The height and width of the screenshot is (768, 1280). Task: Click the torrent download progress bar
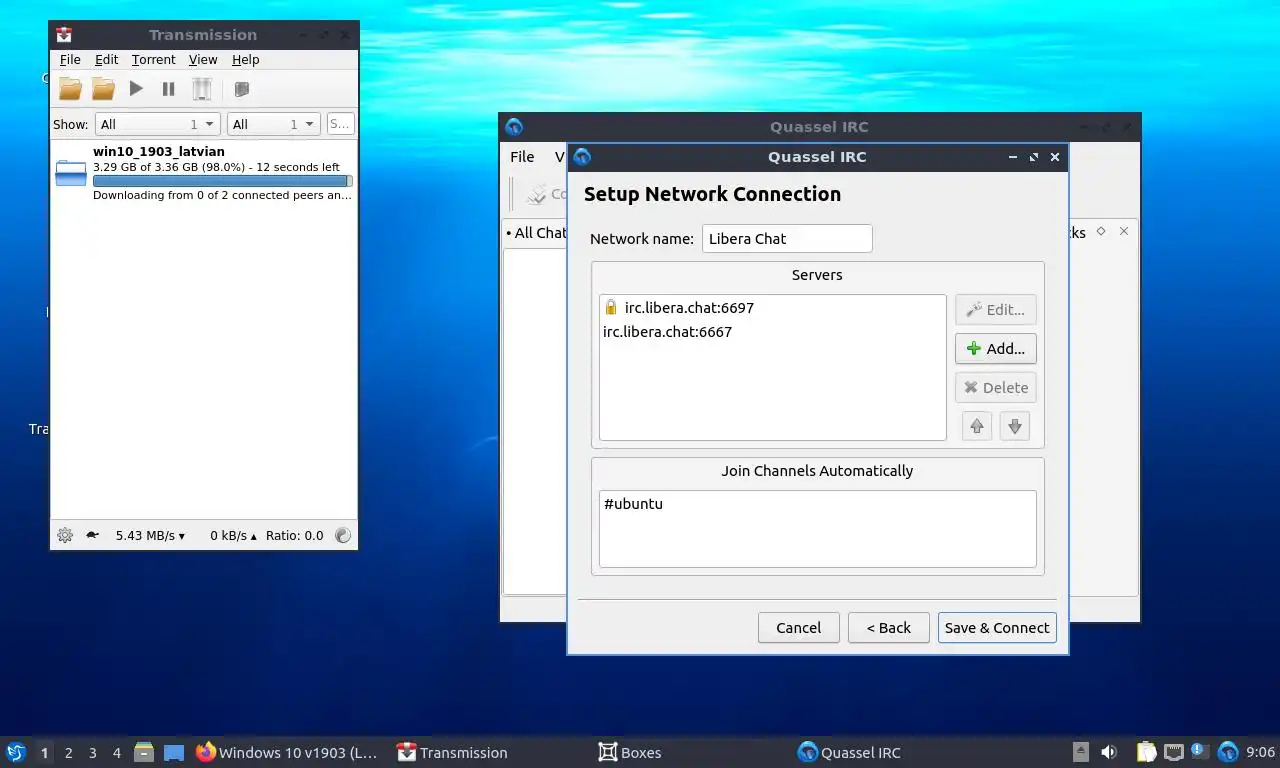tap(222, 181)
